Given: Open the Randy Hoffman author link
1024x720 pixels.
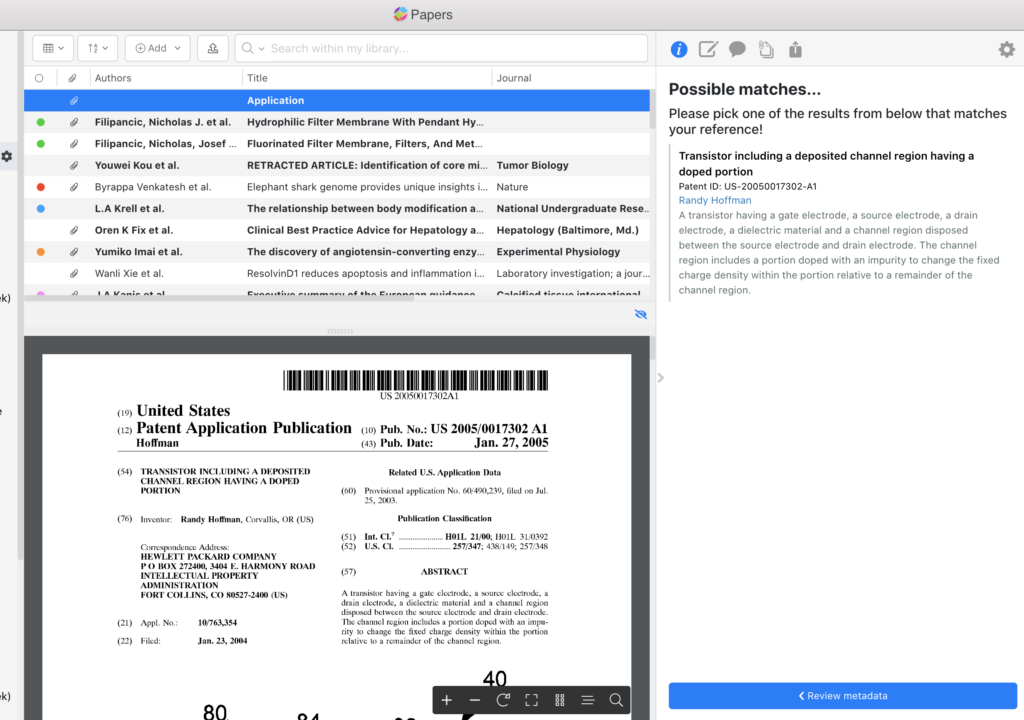Looking at the screenshot, I should pos(714,200).
